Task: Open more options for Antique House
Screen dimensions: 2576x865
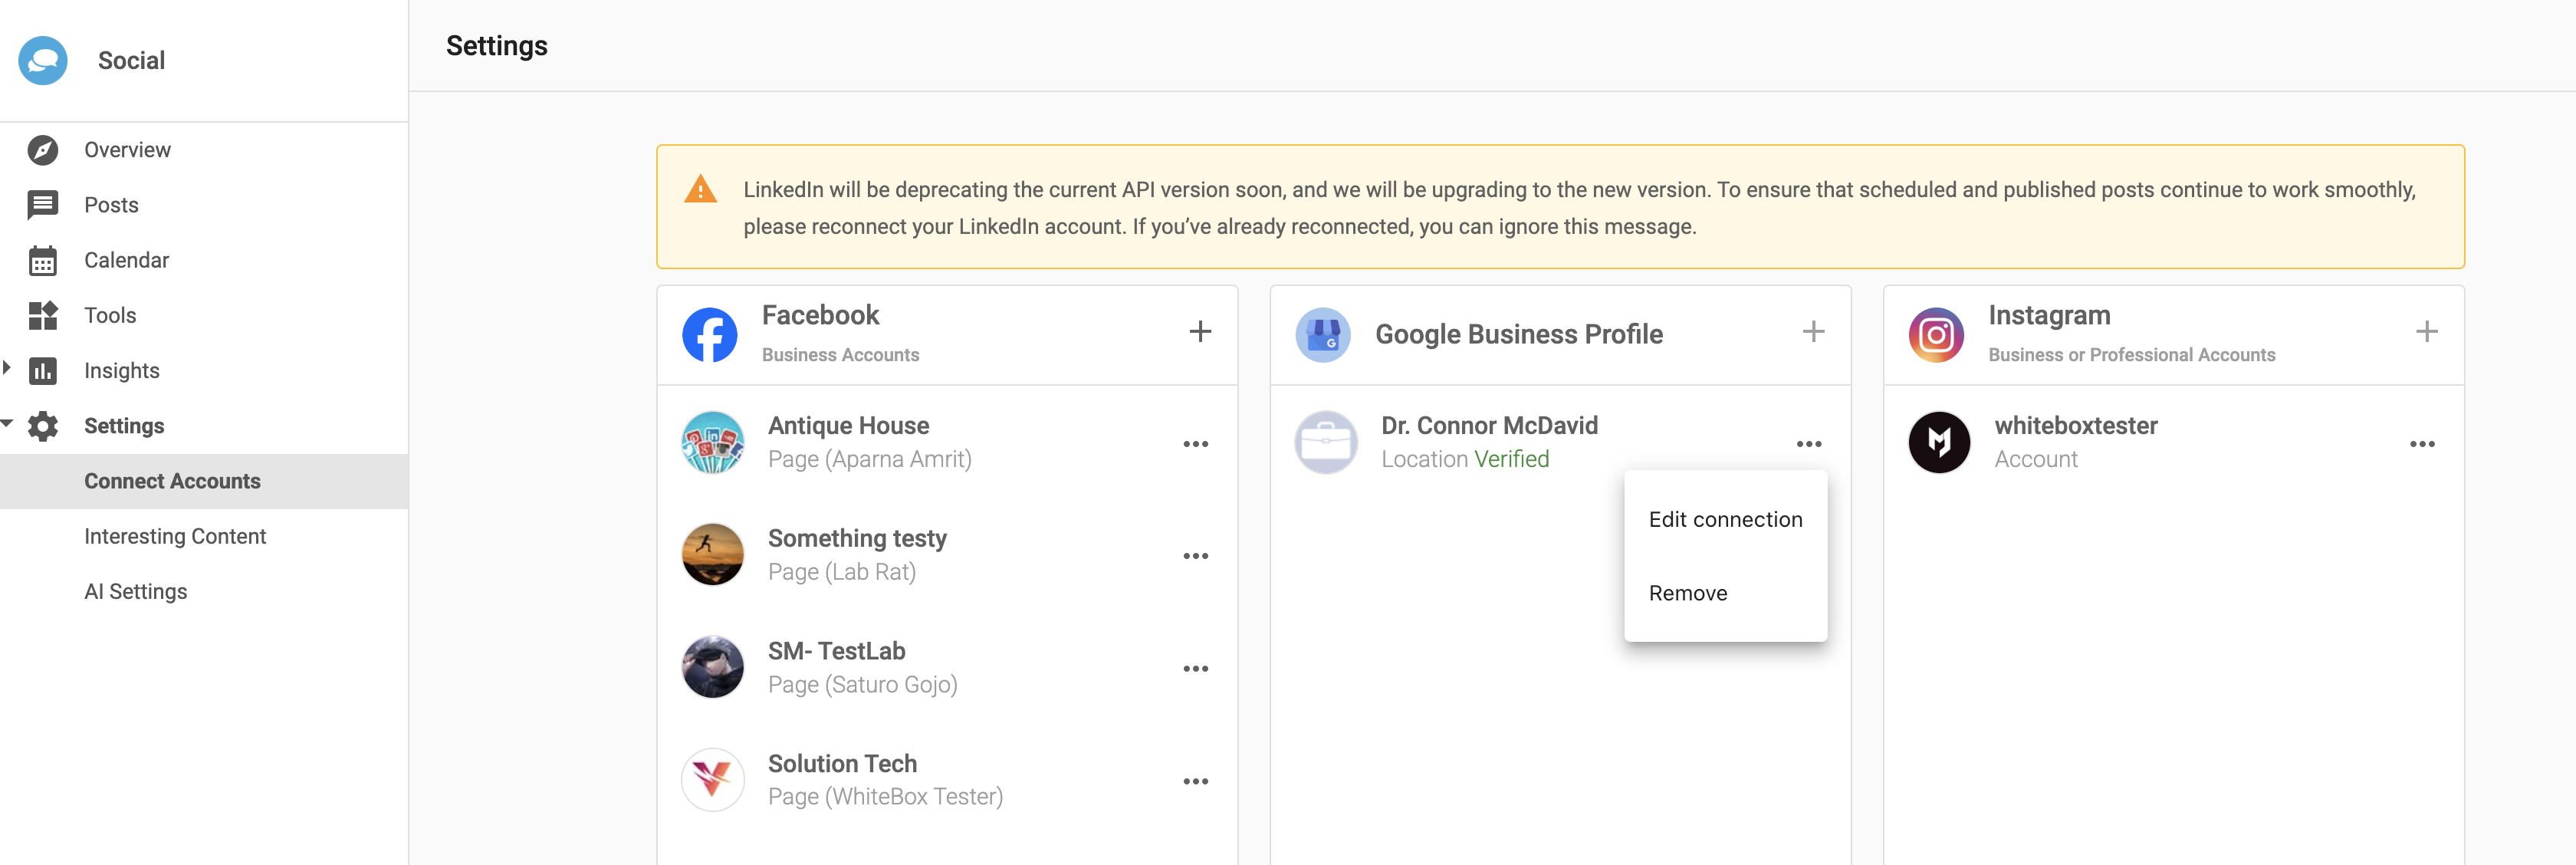Action: (1196, 444)
